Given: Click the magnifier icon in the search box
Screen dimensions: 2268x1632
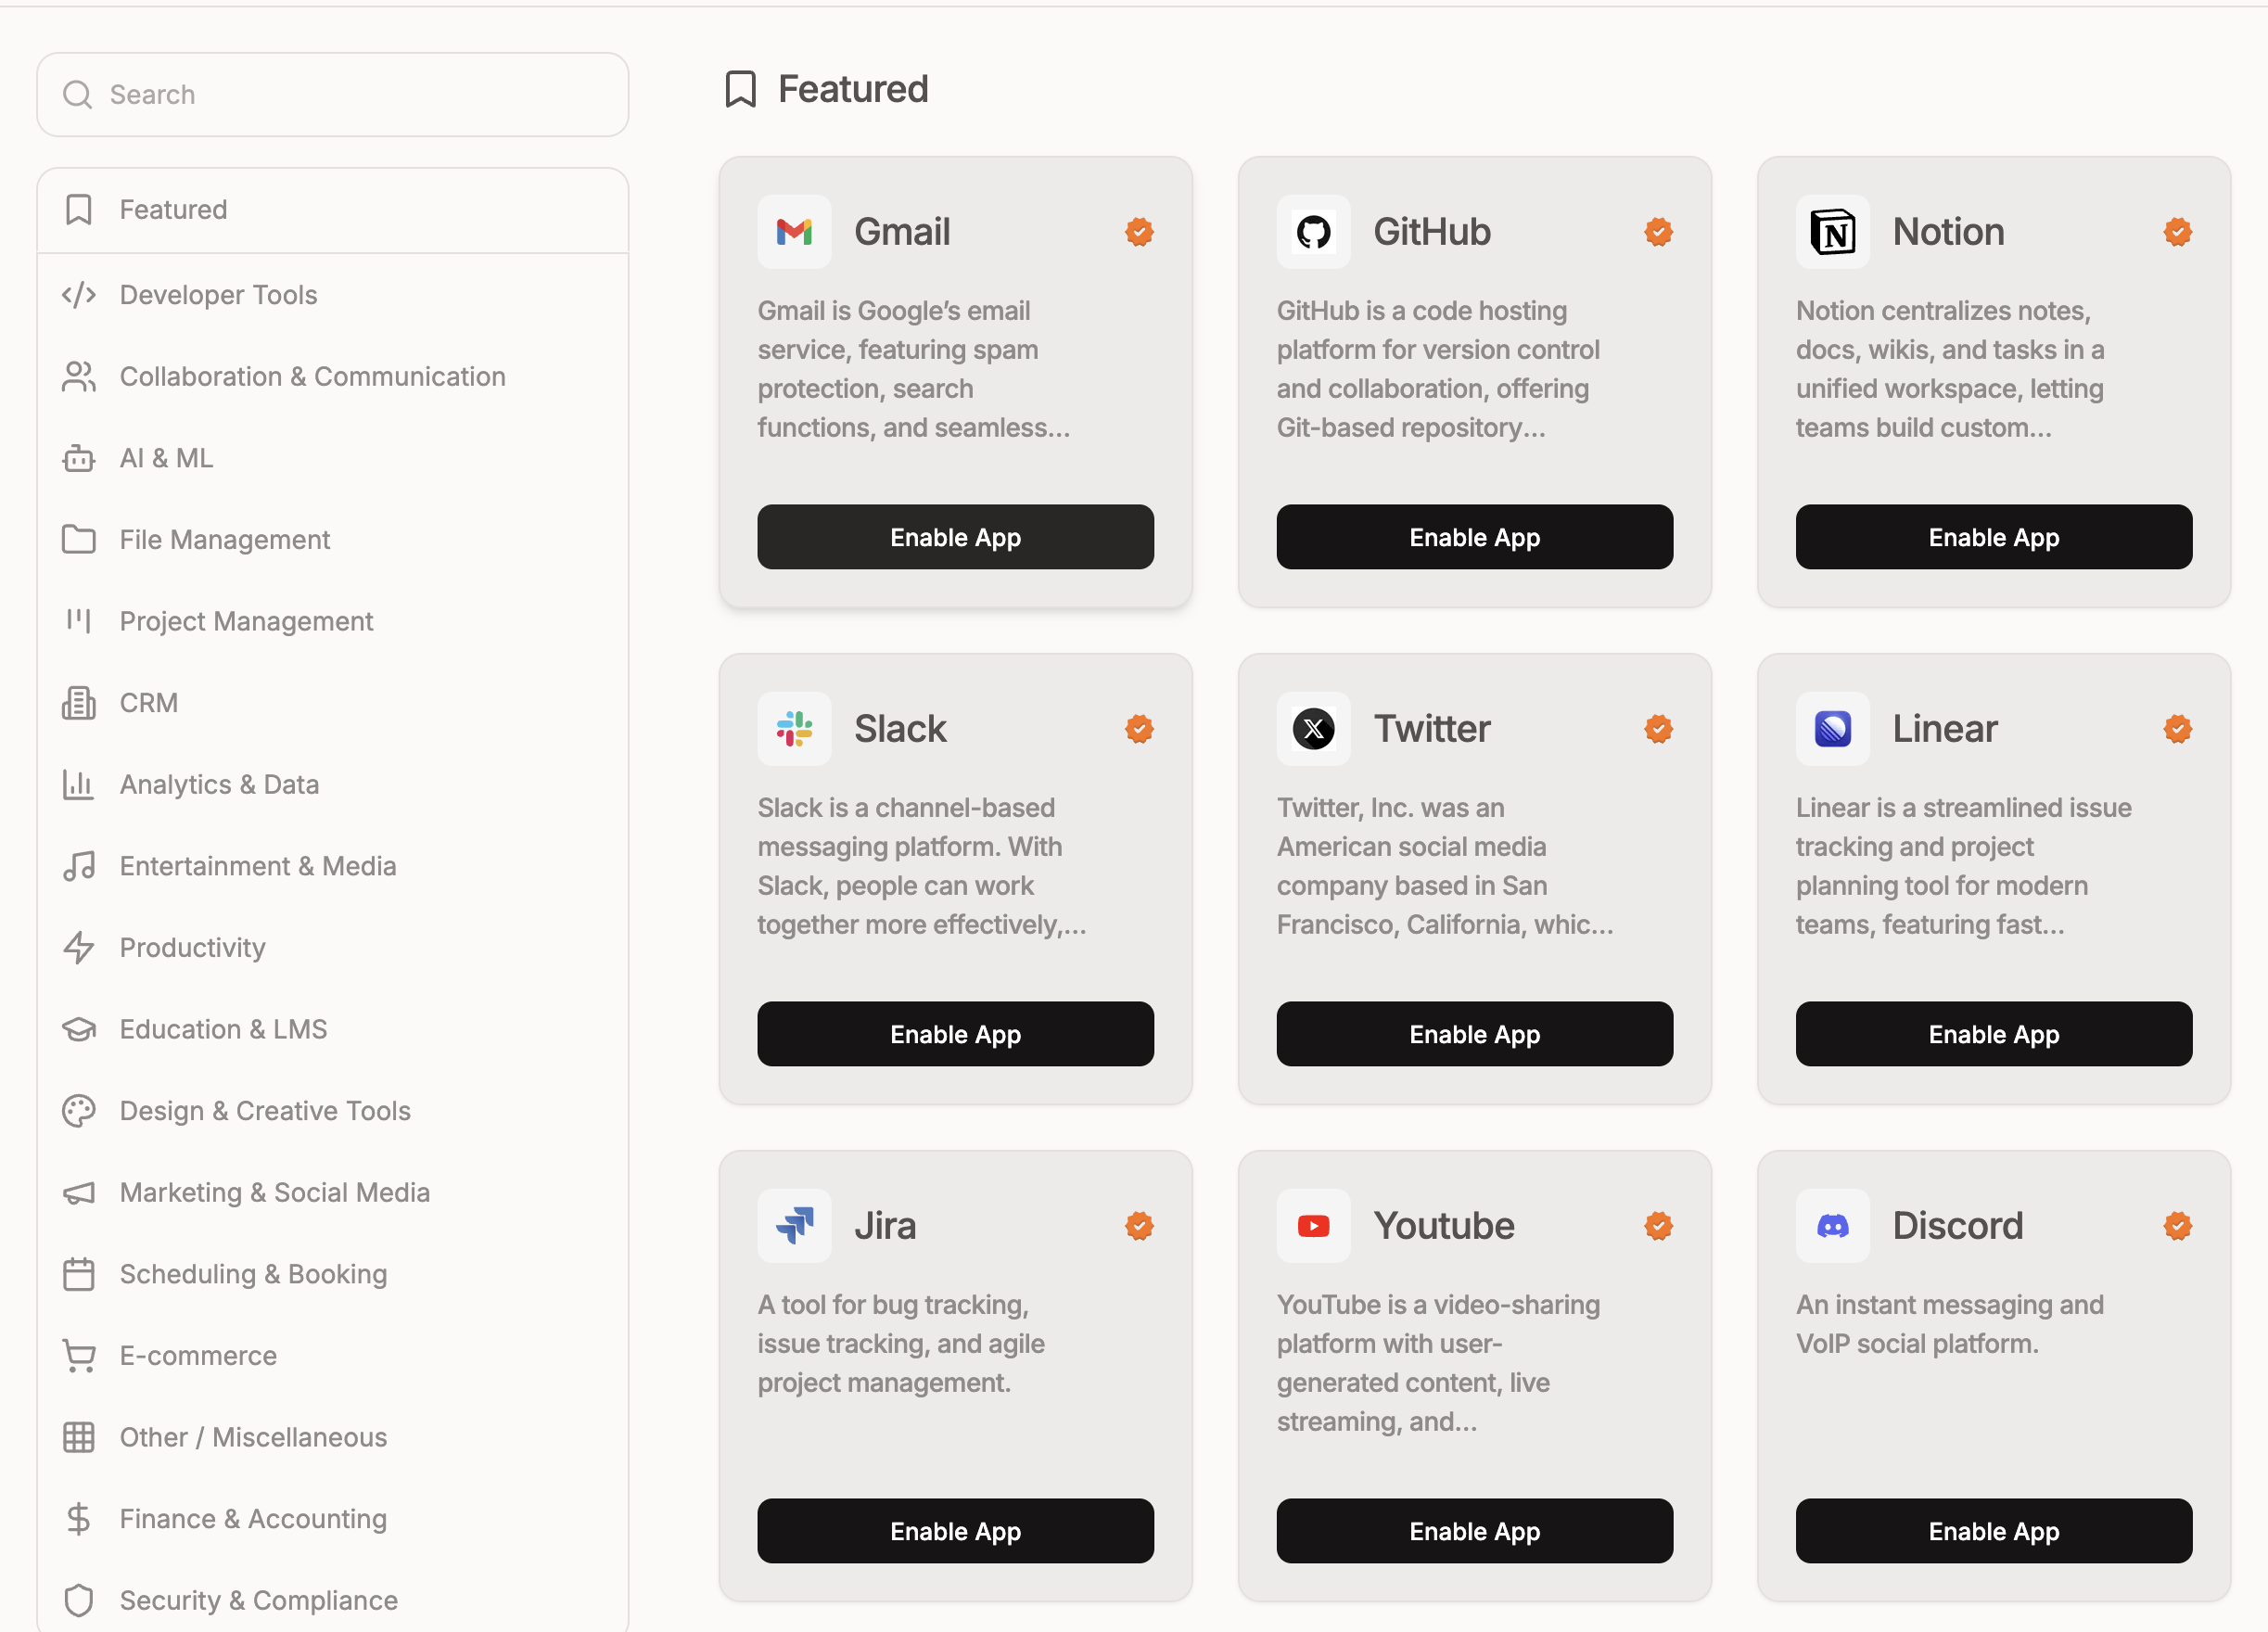Looking at the screenshot, I should pyautogui.click(x=77, y=95).
